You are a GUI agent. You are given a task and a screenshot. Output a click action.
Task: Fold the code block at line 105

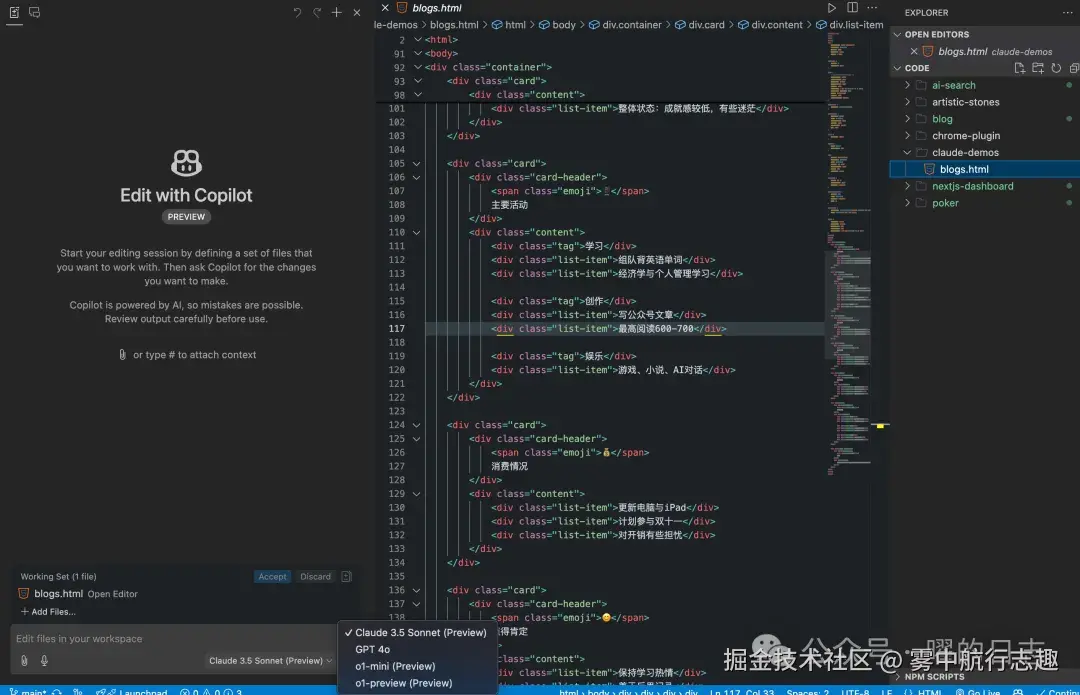tap(417, 164)
